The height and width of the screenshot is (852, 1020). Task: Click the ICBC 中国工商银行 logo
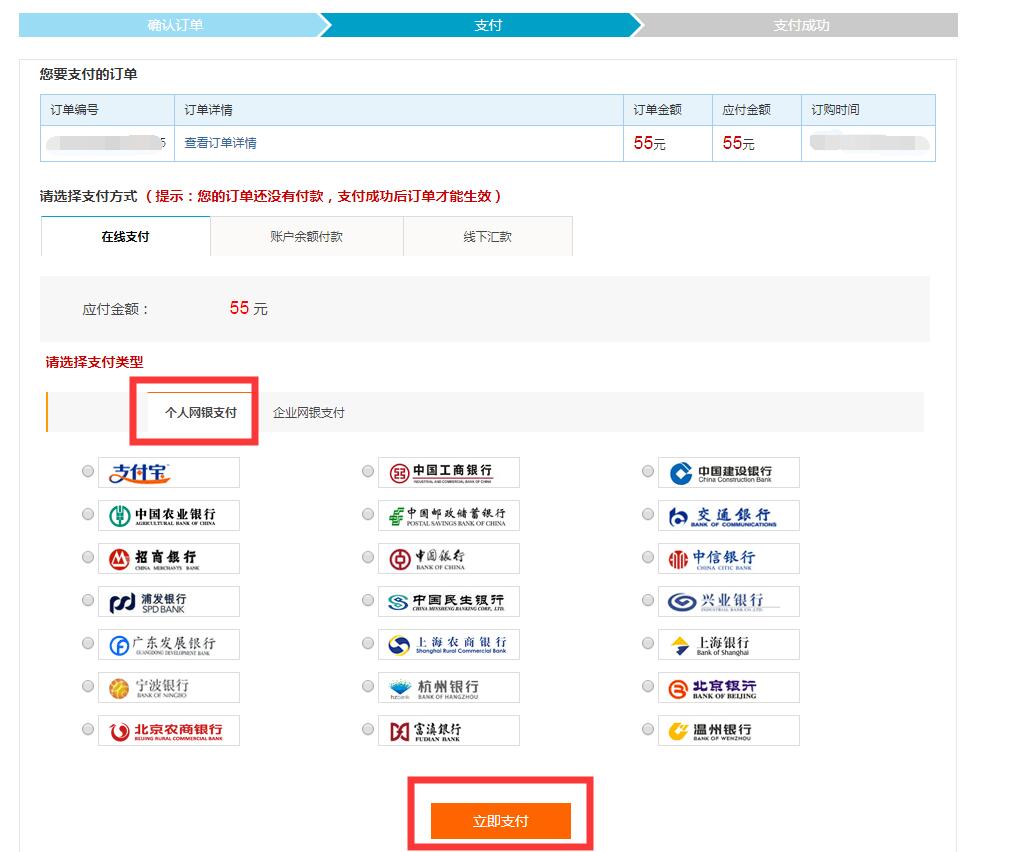448,473
